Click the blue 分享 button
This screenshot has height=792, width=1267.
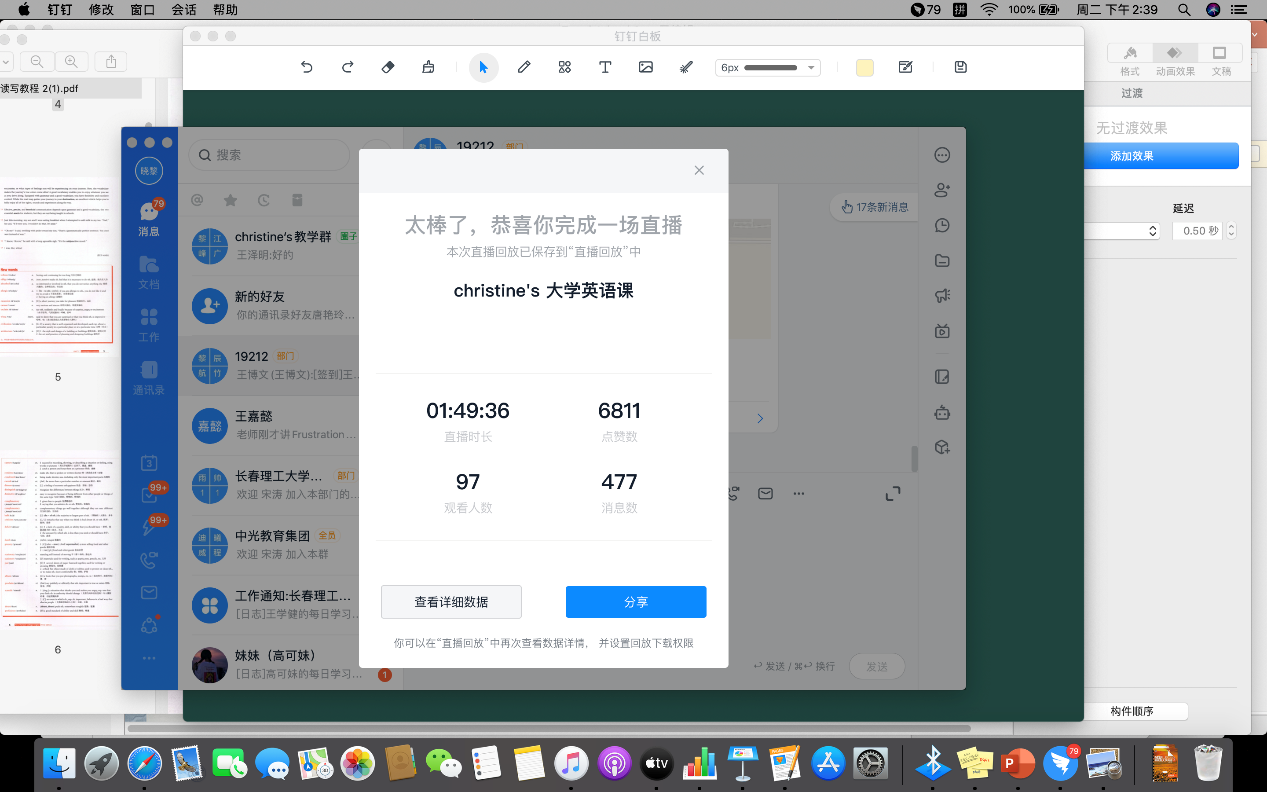(636, 602)
